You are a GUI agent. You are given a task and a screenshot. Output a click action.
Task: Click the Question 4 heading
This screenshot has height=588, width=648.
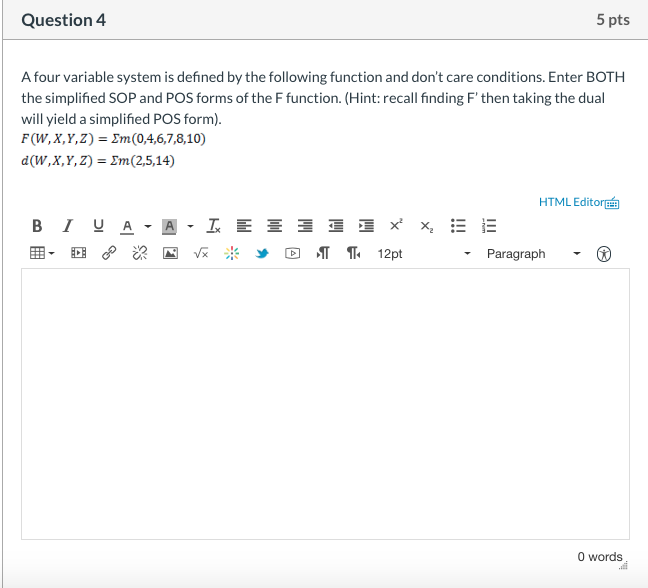64,20
